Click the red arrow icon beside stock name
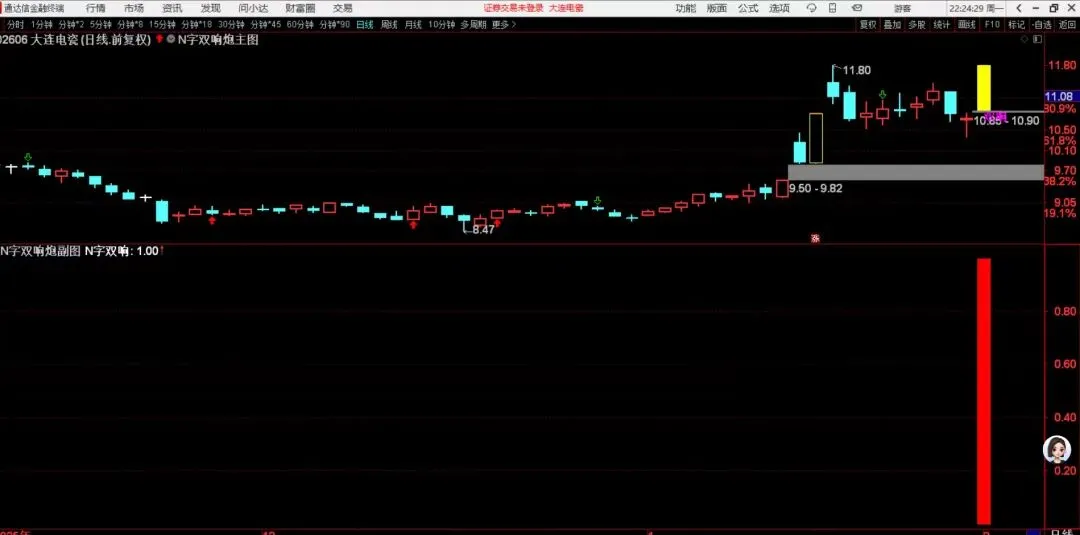 tap(160, 39)
